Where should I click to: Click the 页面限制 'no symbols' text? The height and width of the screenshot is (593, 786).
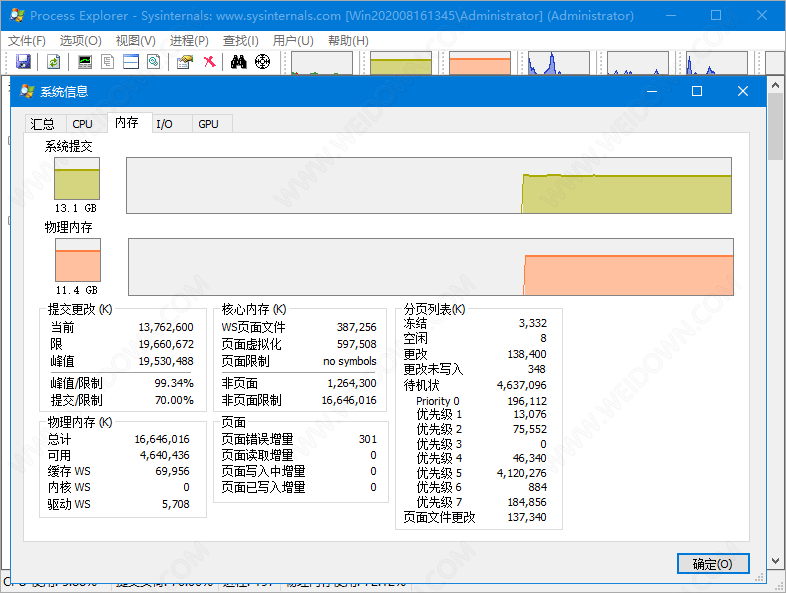(x=350, y=361)
